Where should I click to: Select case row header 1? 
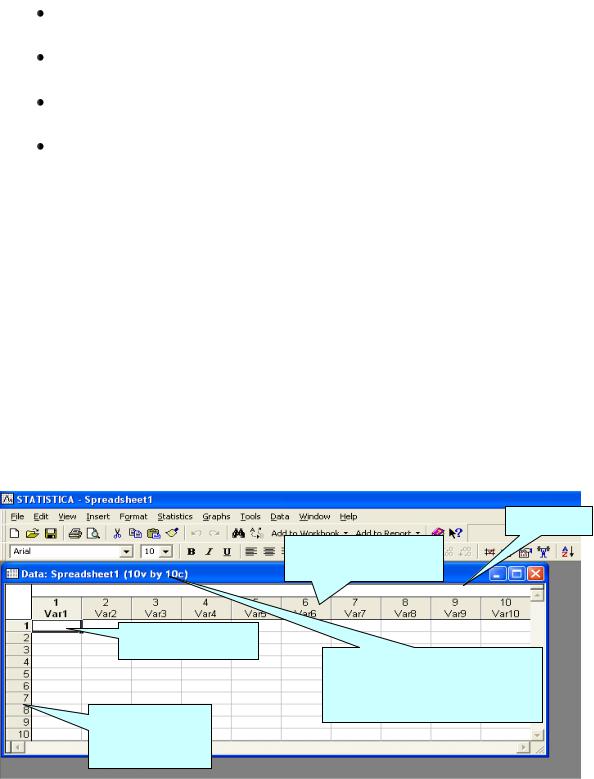pos(18,625)
